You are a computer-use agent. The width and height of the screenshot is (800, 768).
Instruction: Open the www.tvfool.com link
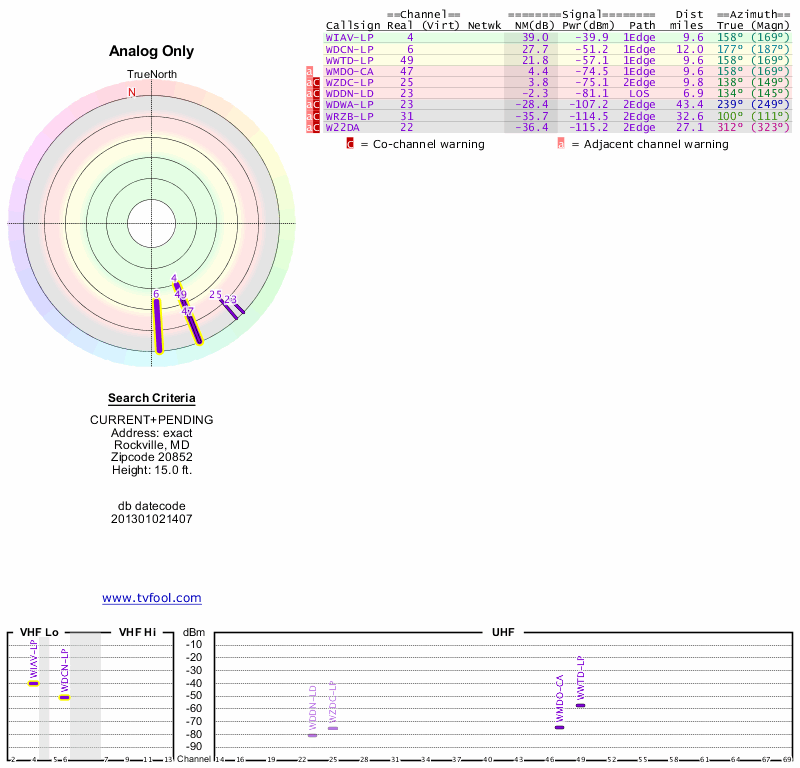152,598
